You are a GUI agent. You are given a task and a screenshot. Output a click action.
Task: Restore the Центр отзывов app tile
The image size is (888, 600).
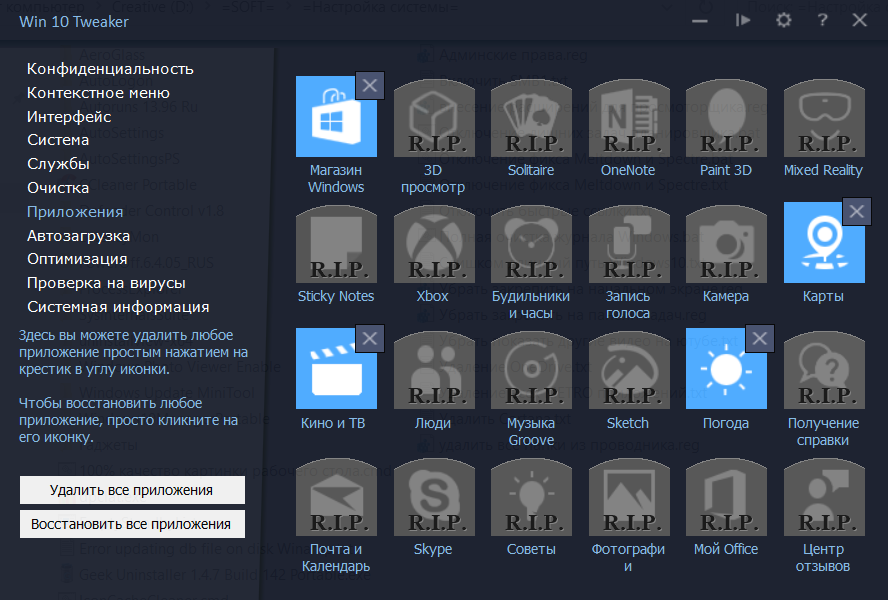coord(824,497)
